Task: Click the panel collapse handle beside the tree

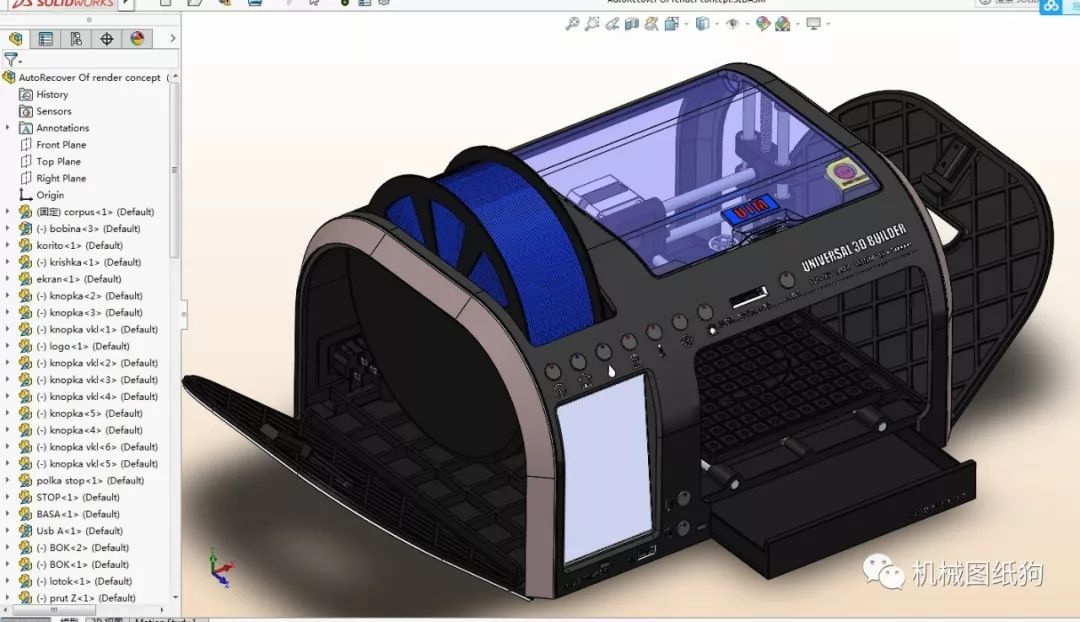Action: 184,314
